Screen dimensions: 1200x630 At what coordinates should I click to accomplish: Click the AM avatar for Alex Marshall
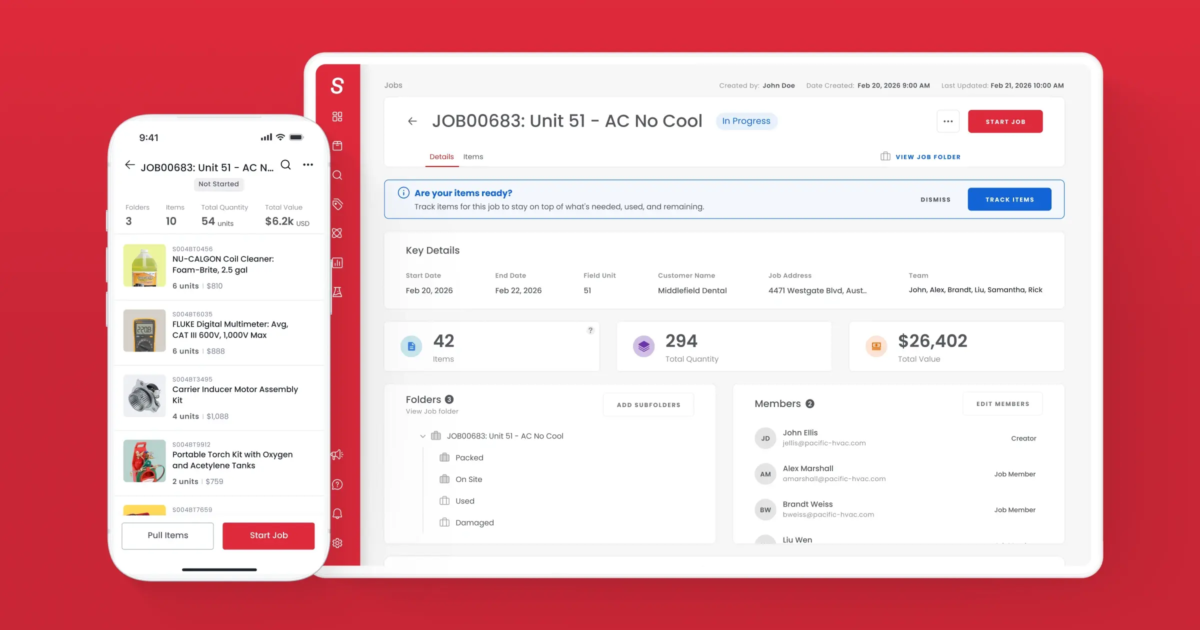point(765,474)
